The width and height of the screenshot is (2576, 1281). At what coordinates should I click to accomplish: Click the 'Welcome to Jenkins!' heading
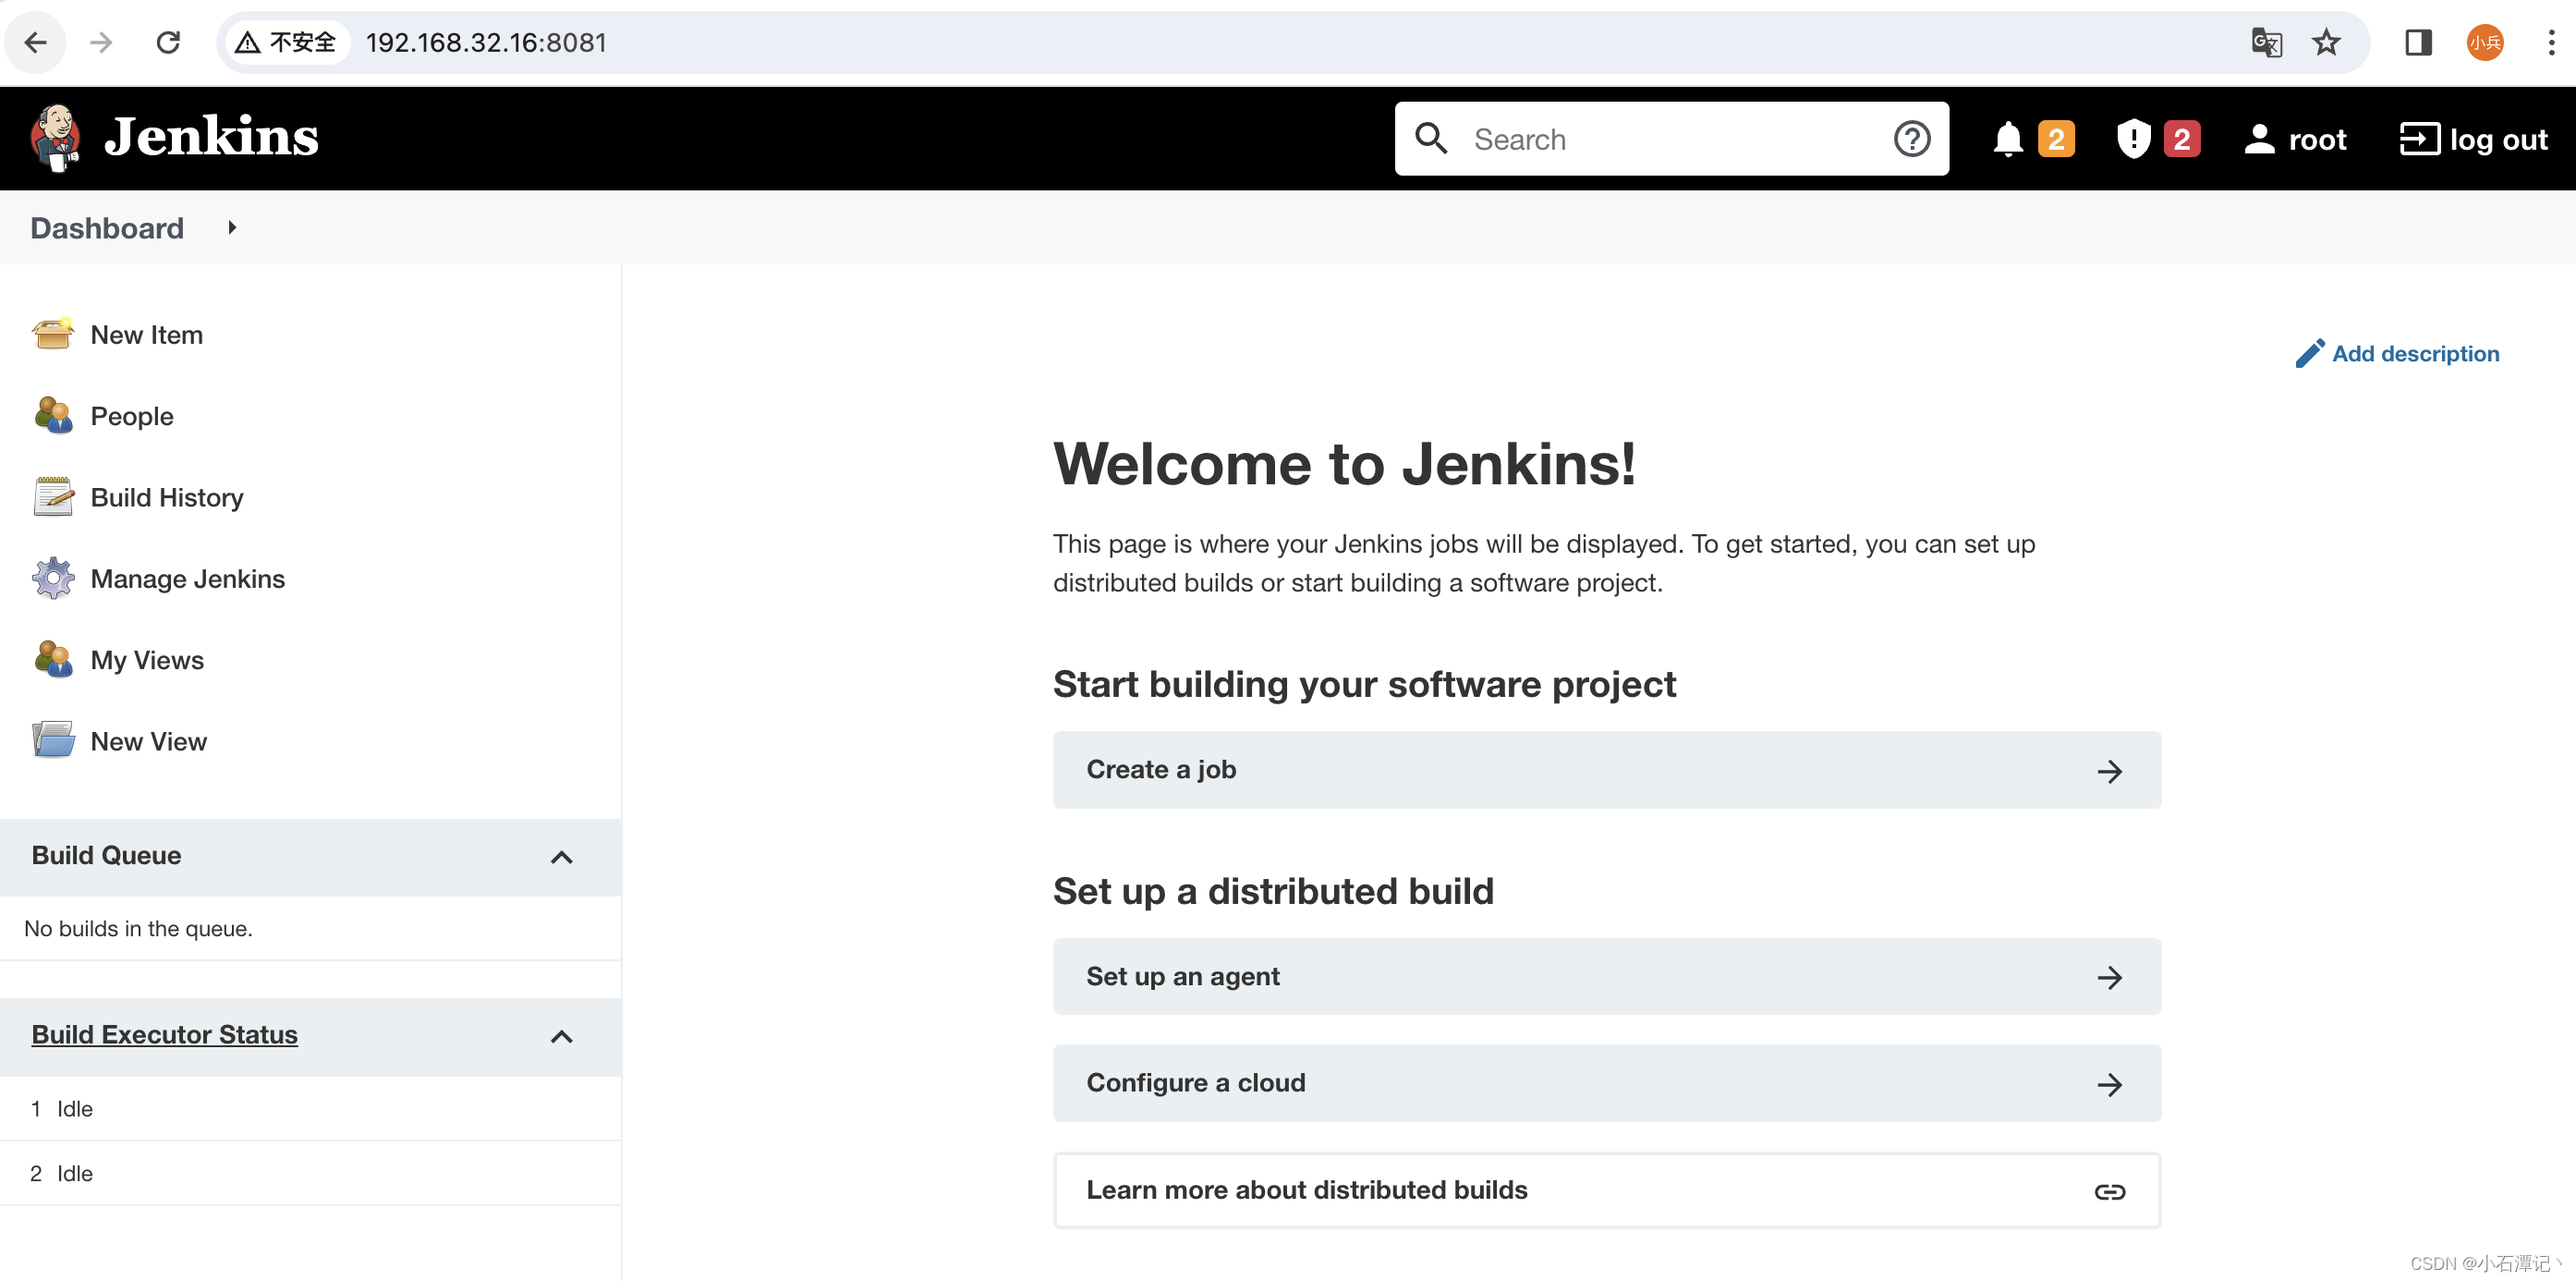1344,465
